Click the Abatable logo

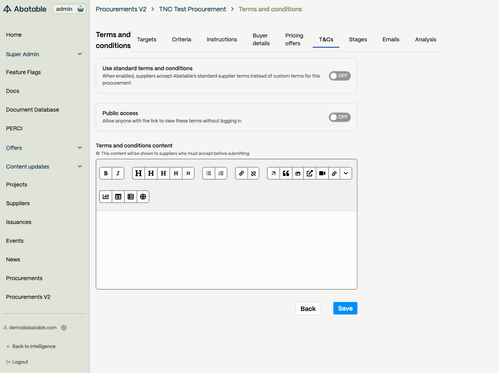25,9
